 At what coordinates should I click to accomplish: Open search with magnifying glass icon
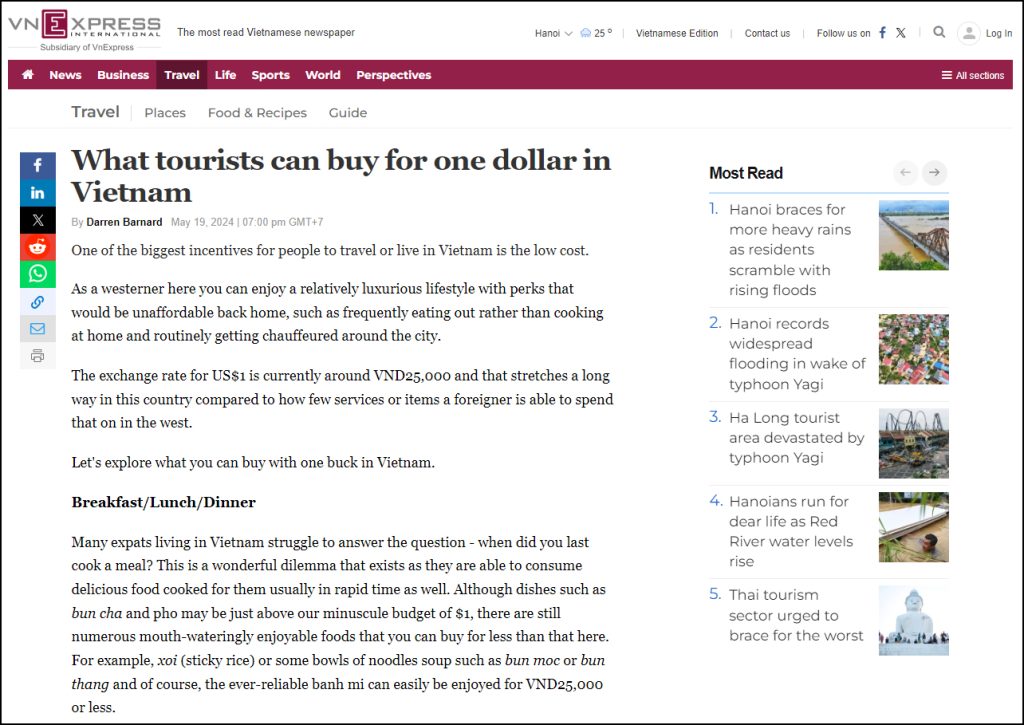(939, 32)
